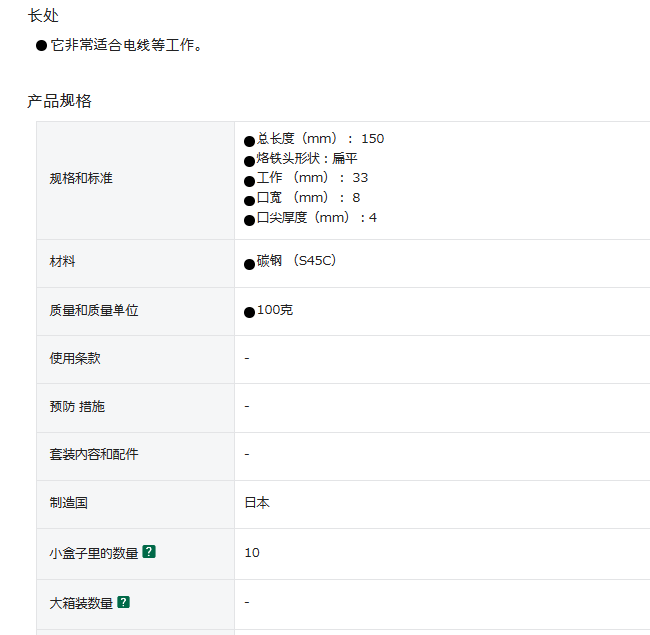Click the 套装内容和配件 row label
The height and width of the screenshot is (635, 650).
click(x=94, y=454)
